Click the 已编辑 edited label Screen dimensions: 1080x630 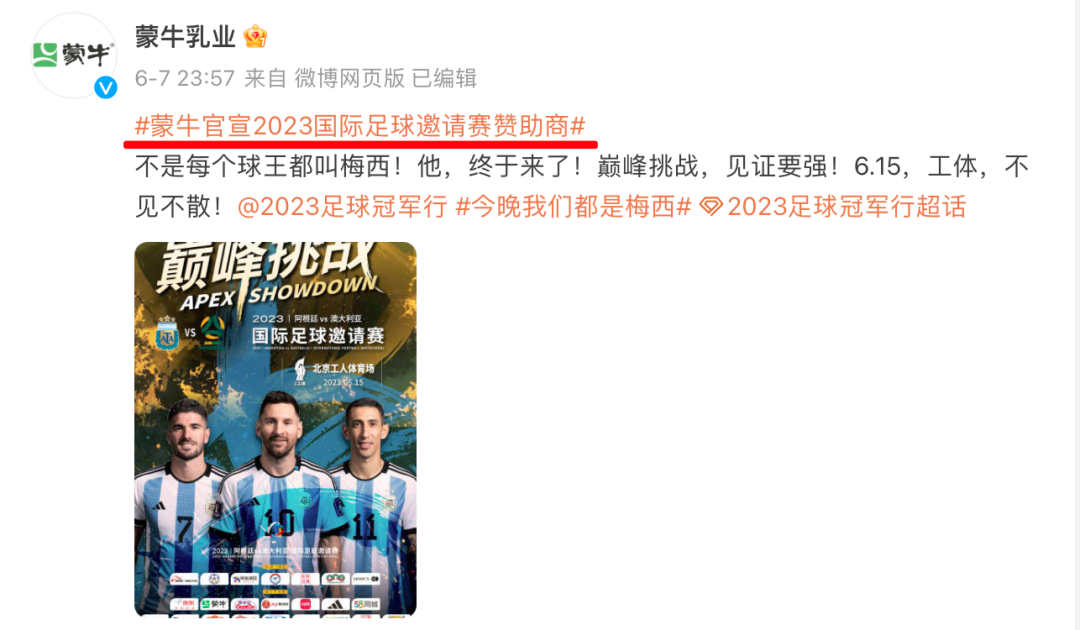(x=444, y=78)
